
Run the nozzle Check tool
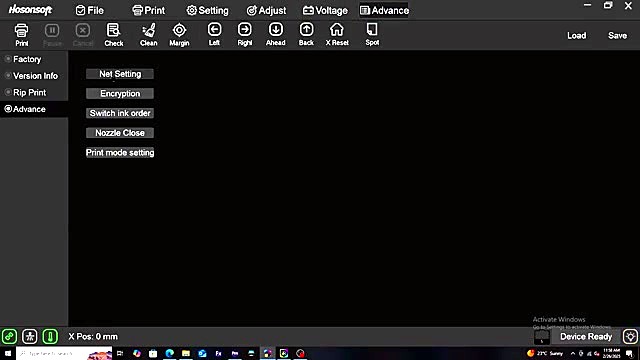tap(113, 35)
